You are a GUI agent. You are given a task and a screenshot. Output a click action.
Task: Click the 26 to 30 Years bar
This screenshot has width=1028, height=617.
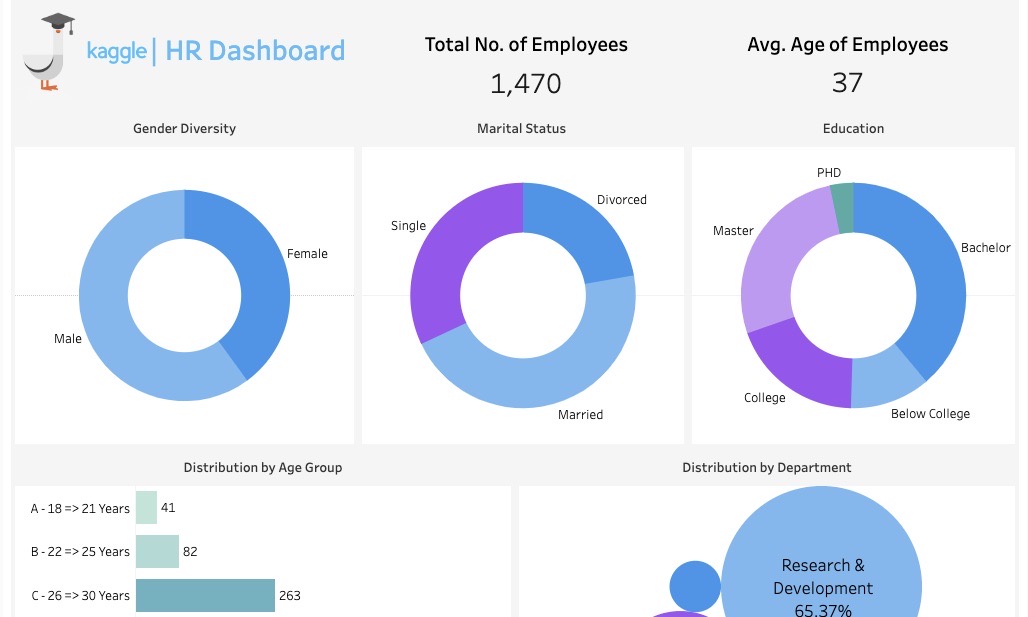[x=205, y=595]
